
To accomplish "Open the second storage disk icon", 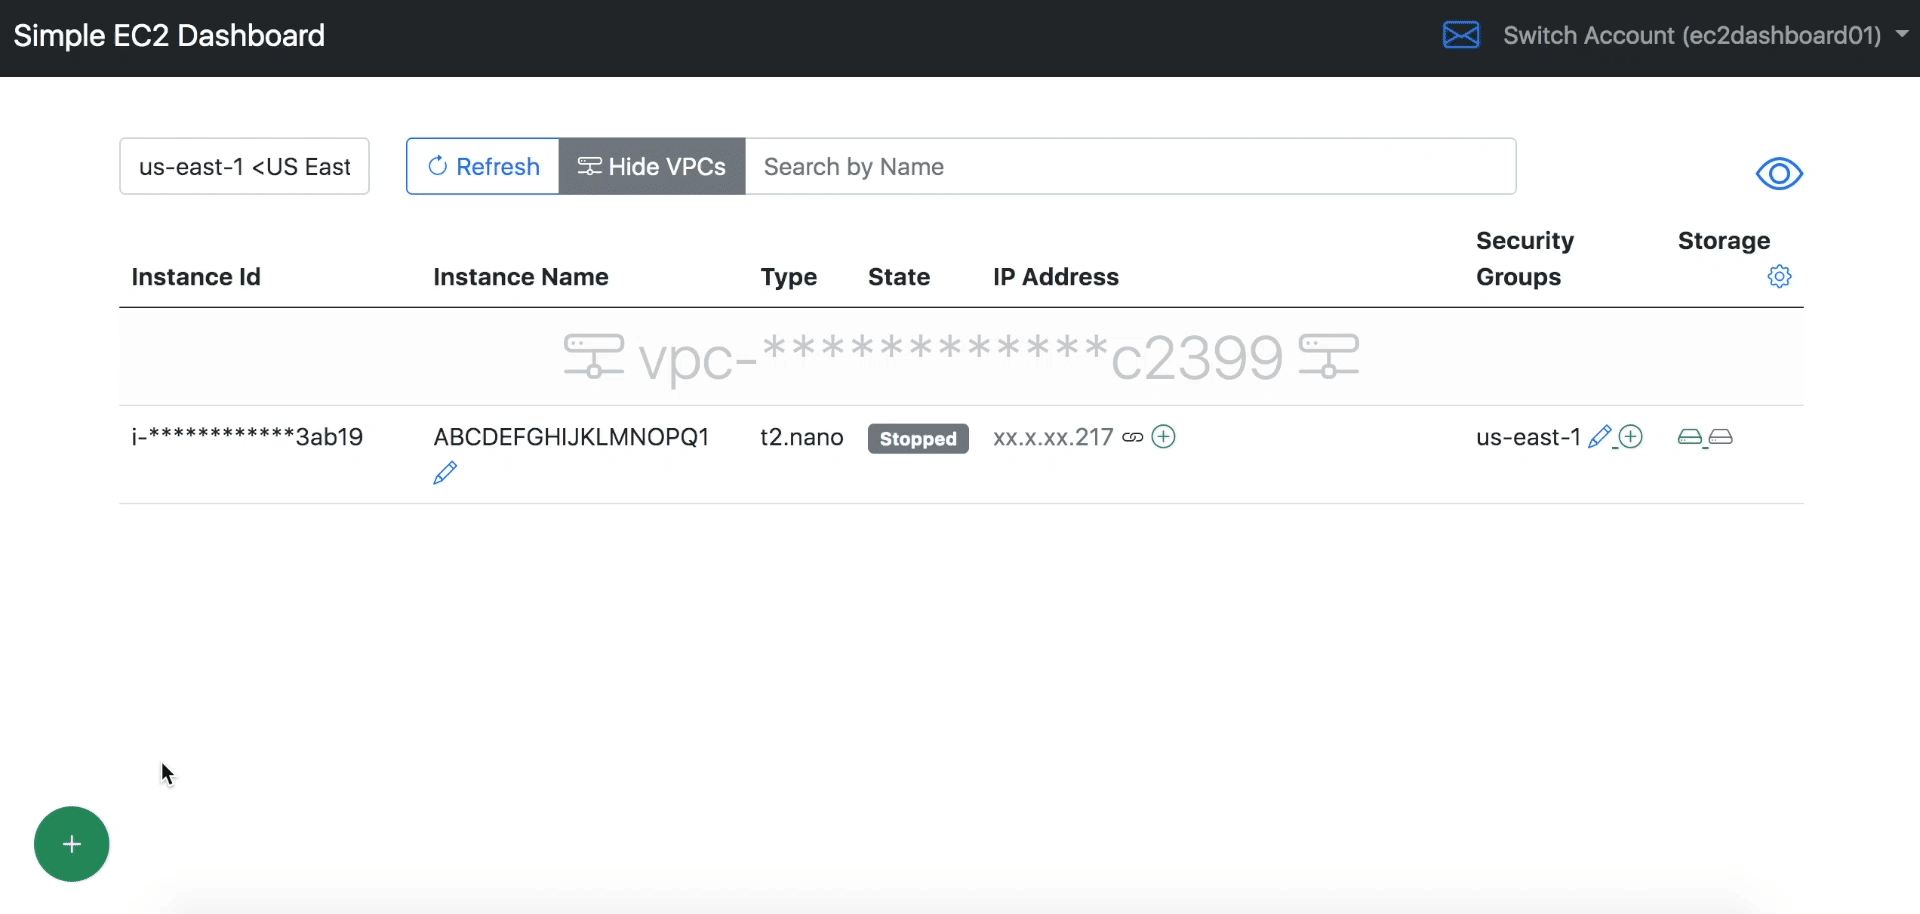I will coord(1721,437).
